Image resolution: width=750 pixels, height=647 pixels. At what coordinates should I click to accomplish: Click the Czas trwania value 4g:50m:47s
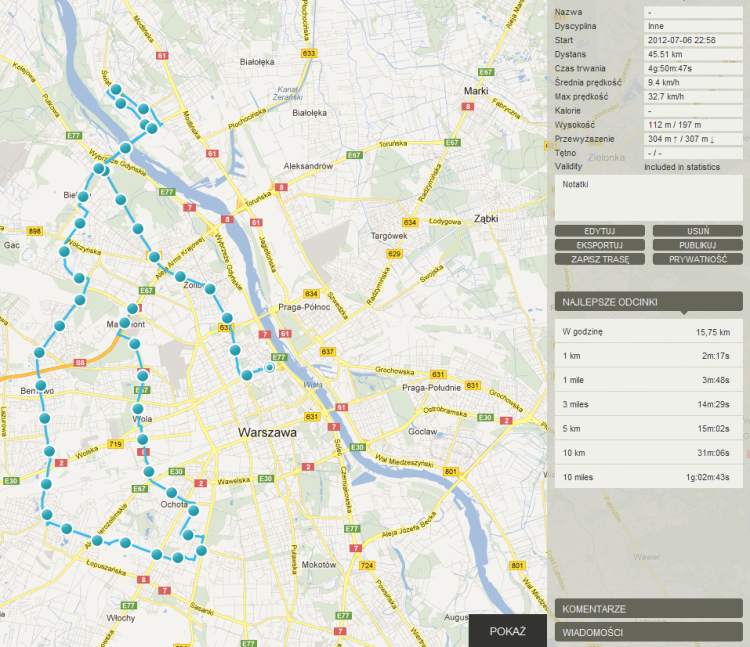tap(693, 68)
